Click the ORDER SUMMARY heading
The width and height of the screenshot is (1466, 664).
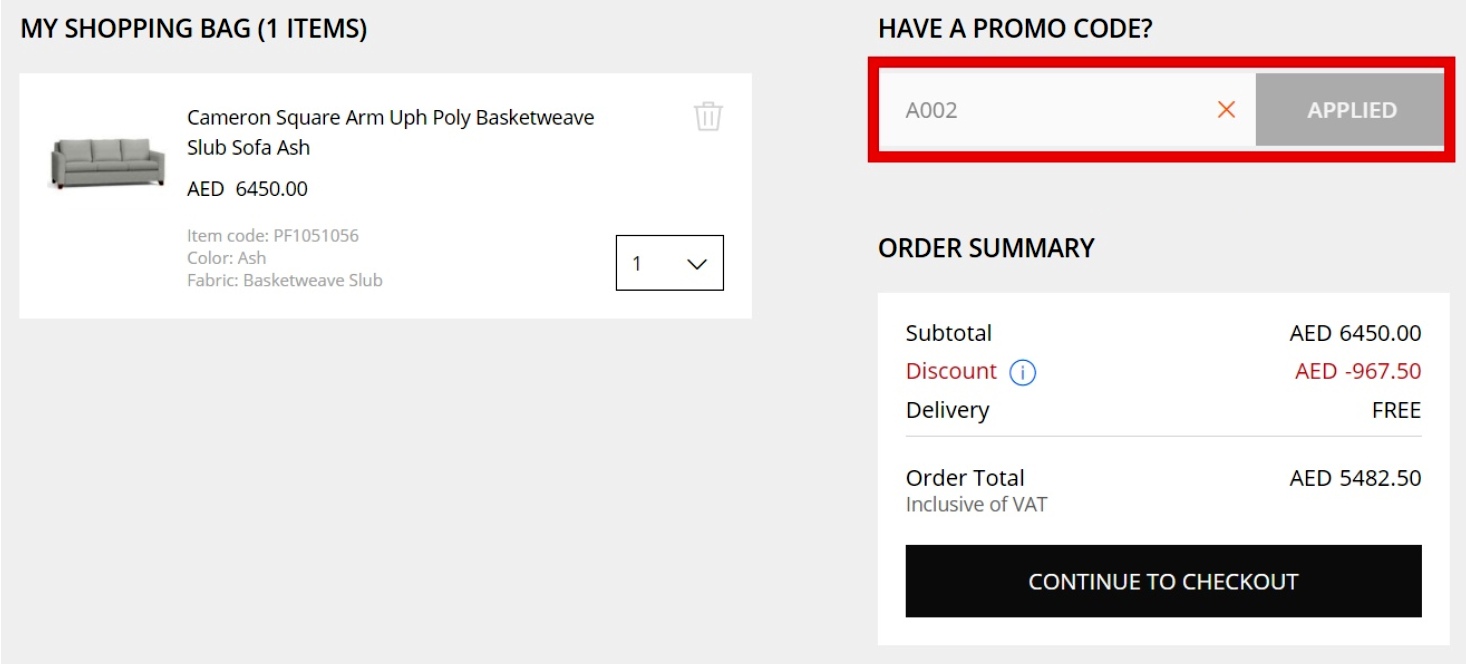tap(984, 248)
